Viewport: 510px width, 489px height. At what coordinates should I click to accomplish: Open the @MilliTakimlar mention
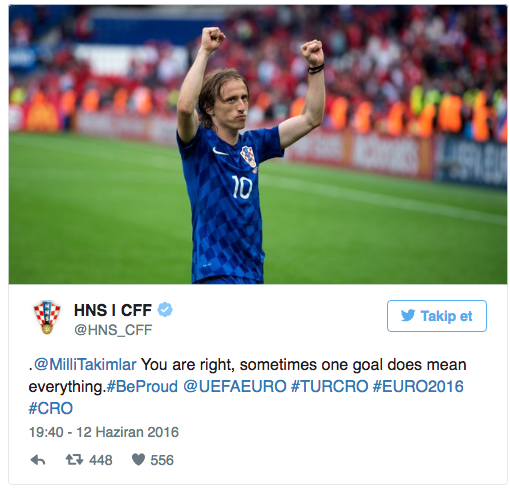(x=85, y=364)
